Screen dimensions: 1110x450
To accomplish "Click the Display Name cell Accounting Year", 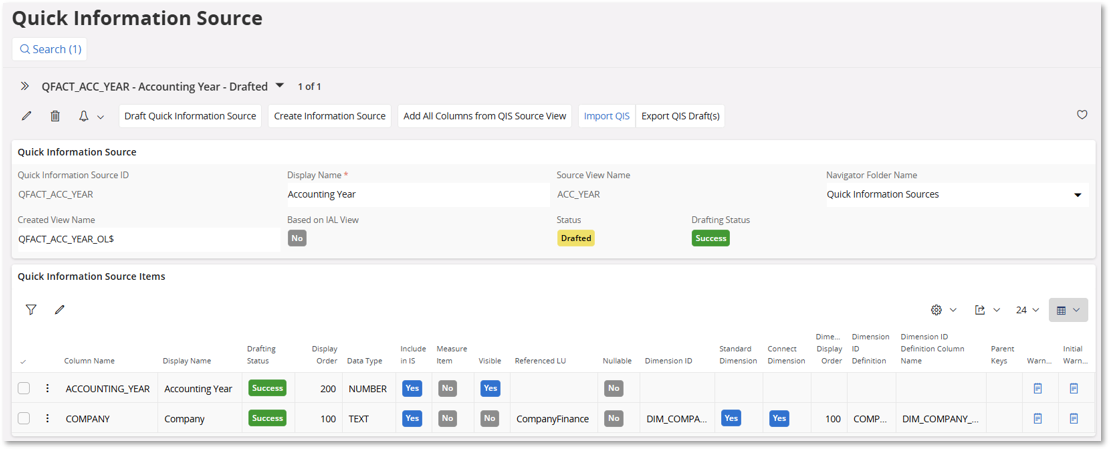I will click(x=198, y=389).
